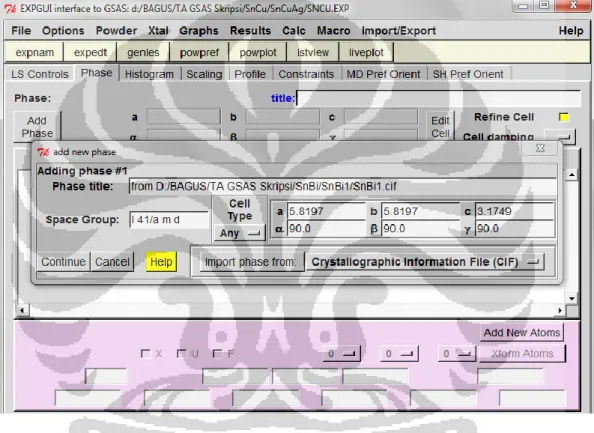Screen dimensions: 594x433
Task: Open the Xtal menu
Action: [x=158, y=31]
